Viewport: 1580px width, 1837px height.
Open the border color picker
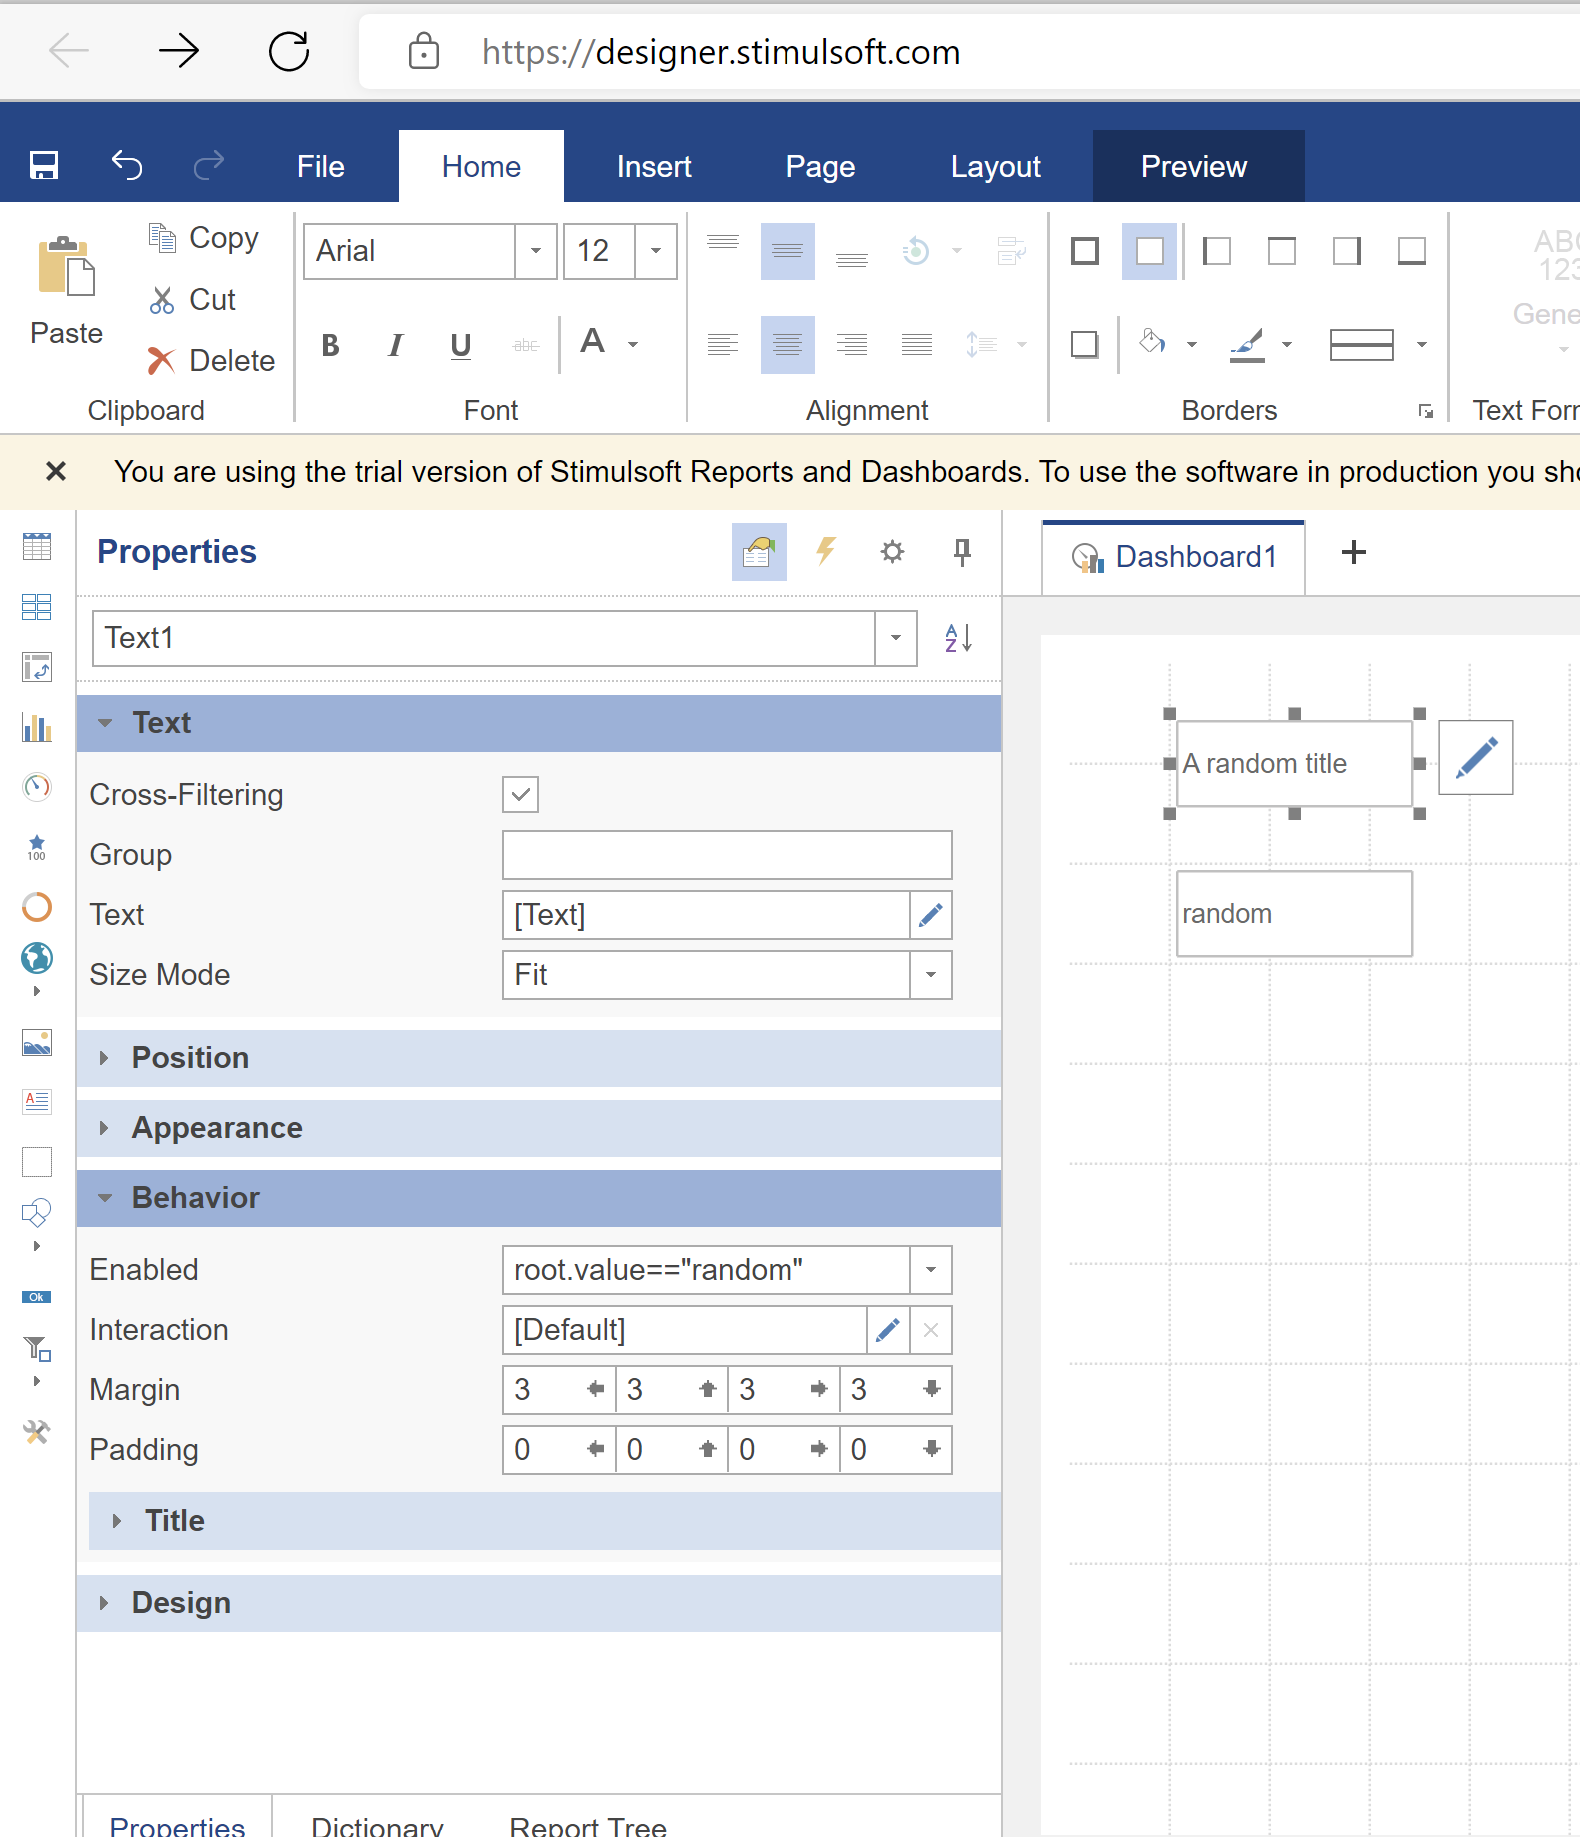[x=1262, y=344]
